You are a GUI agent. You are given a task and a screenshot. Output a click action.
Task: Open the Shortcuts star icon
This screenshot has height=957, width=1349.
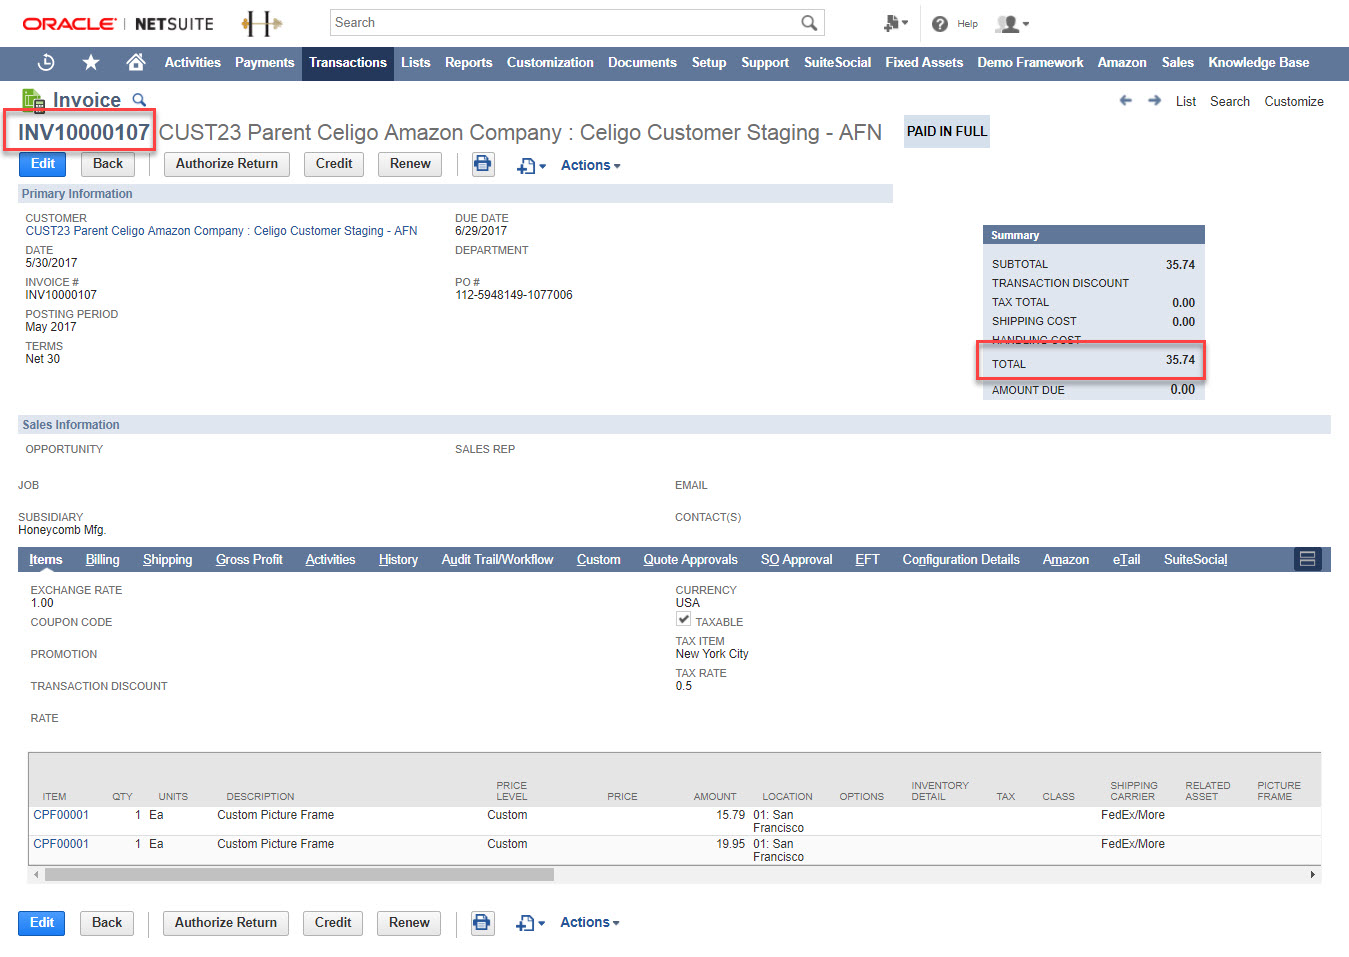(91, 63)
